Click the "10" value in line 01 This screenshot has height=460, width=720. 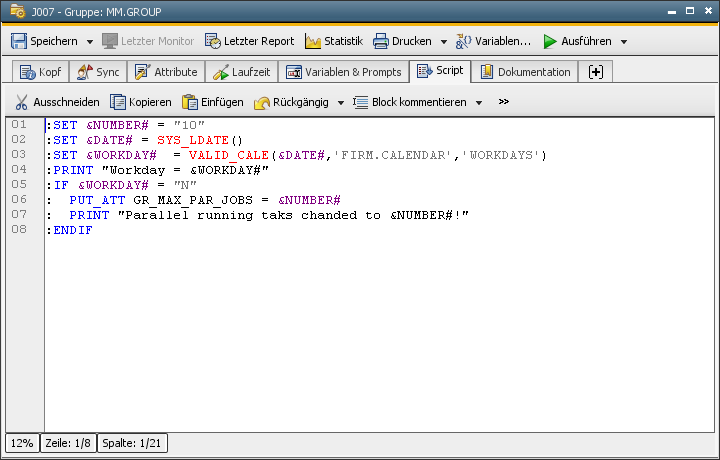189,125
